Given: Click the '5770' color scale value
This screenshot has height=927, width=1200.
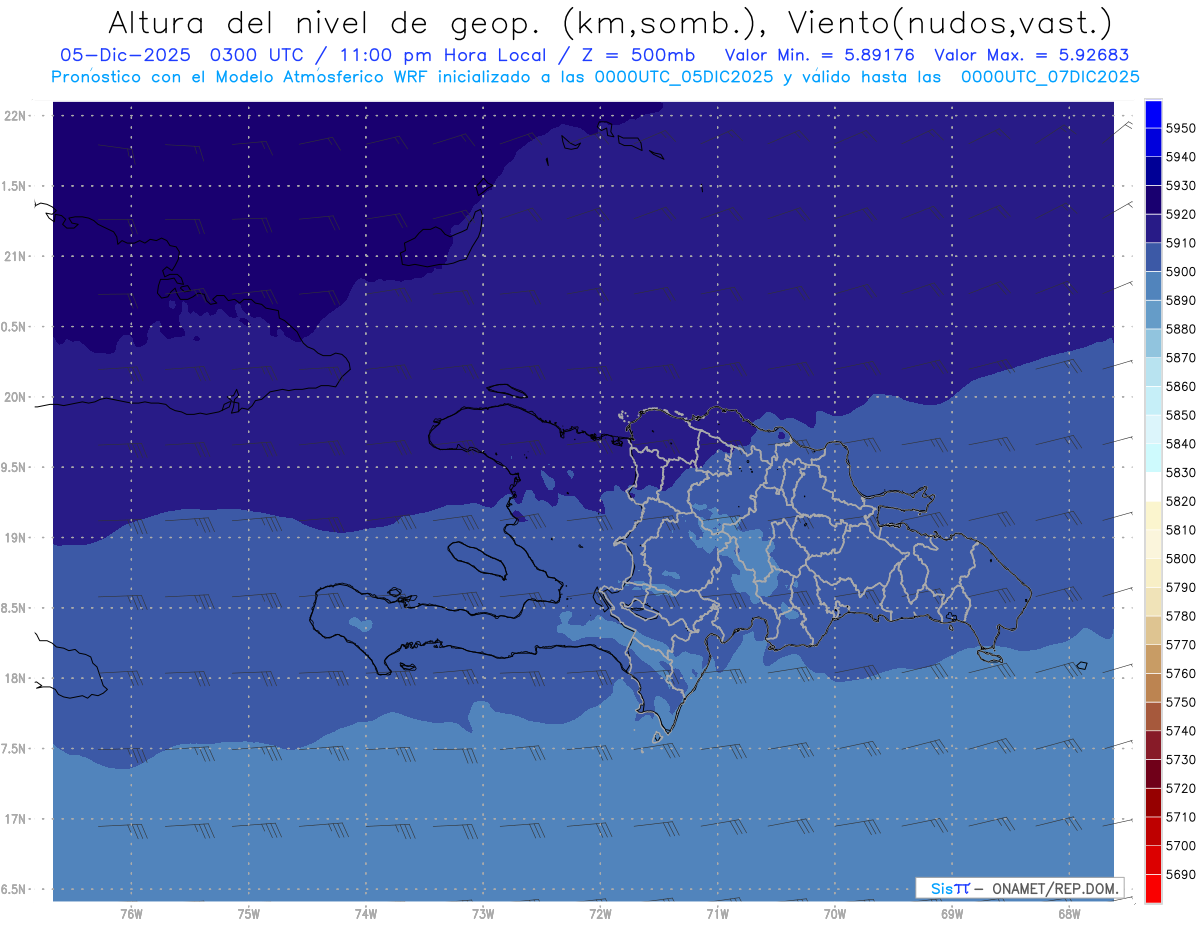Looking at the screenshot, I should pos(1180,644).
